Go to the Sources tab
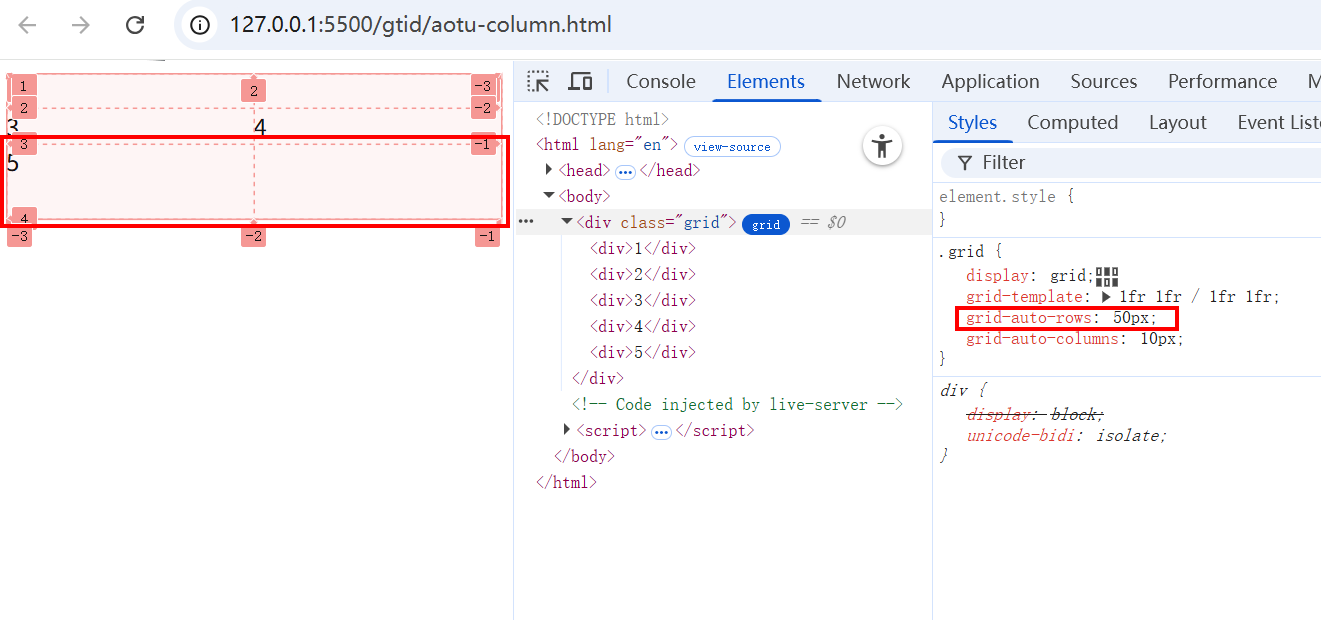This screenshot has width=1321, height=620. click(1103, 82)
